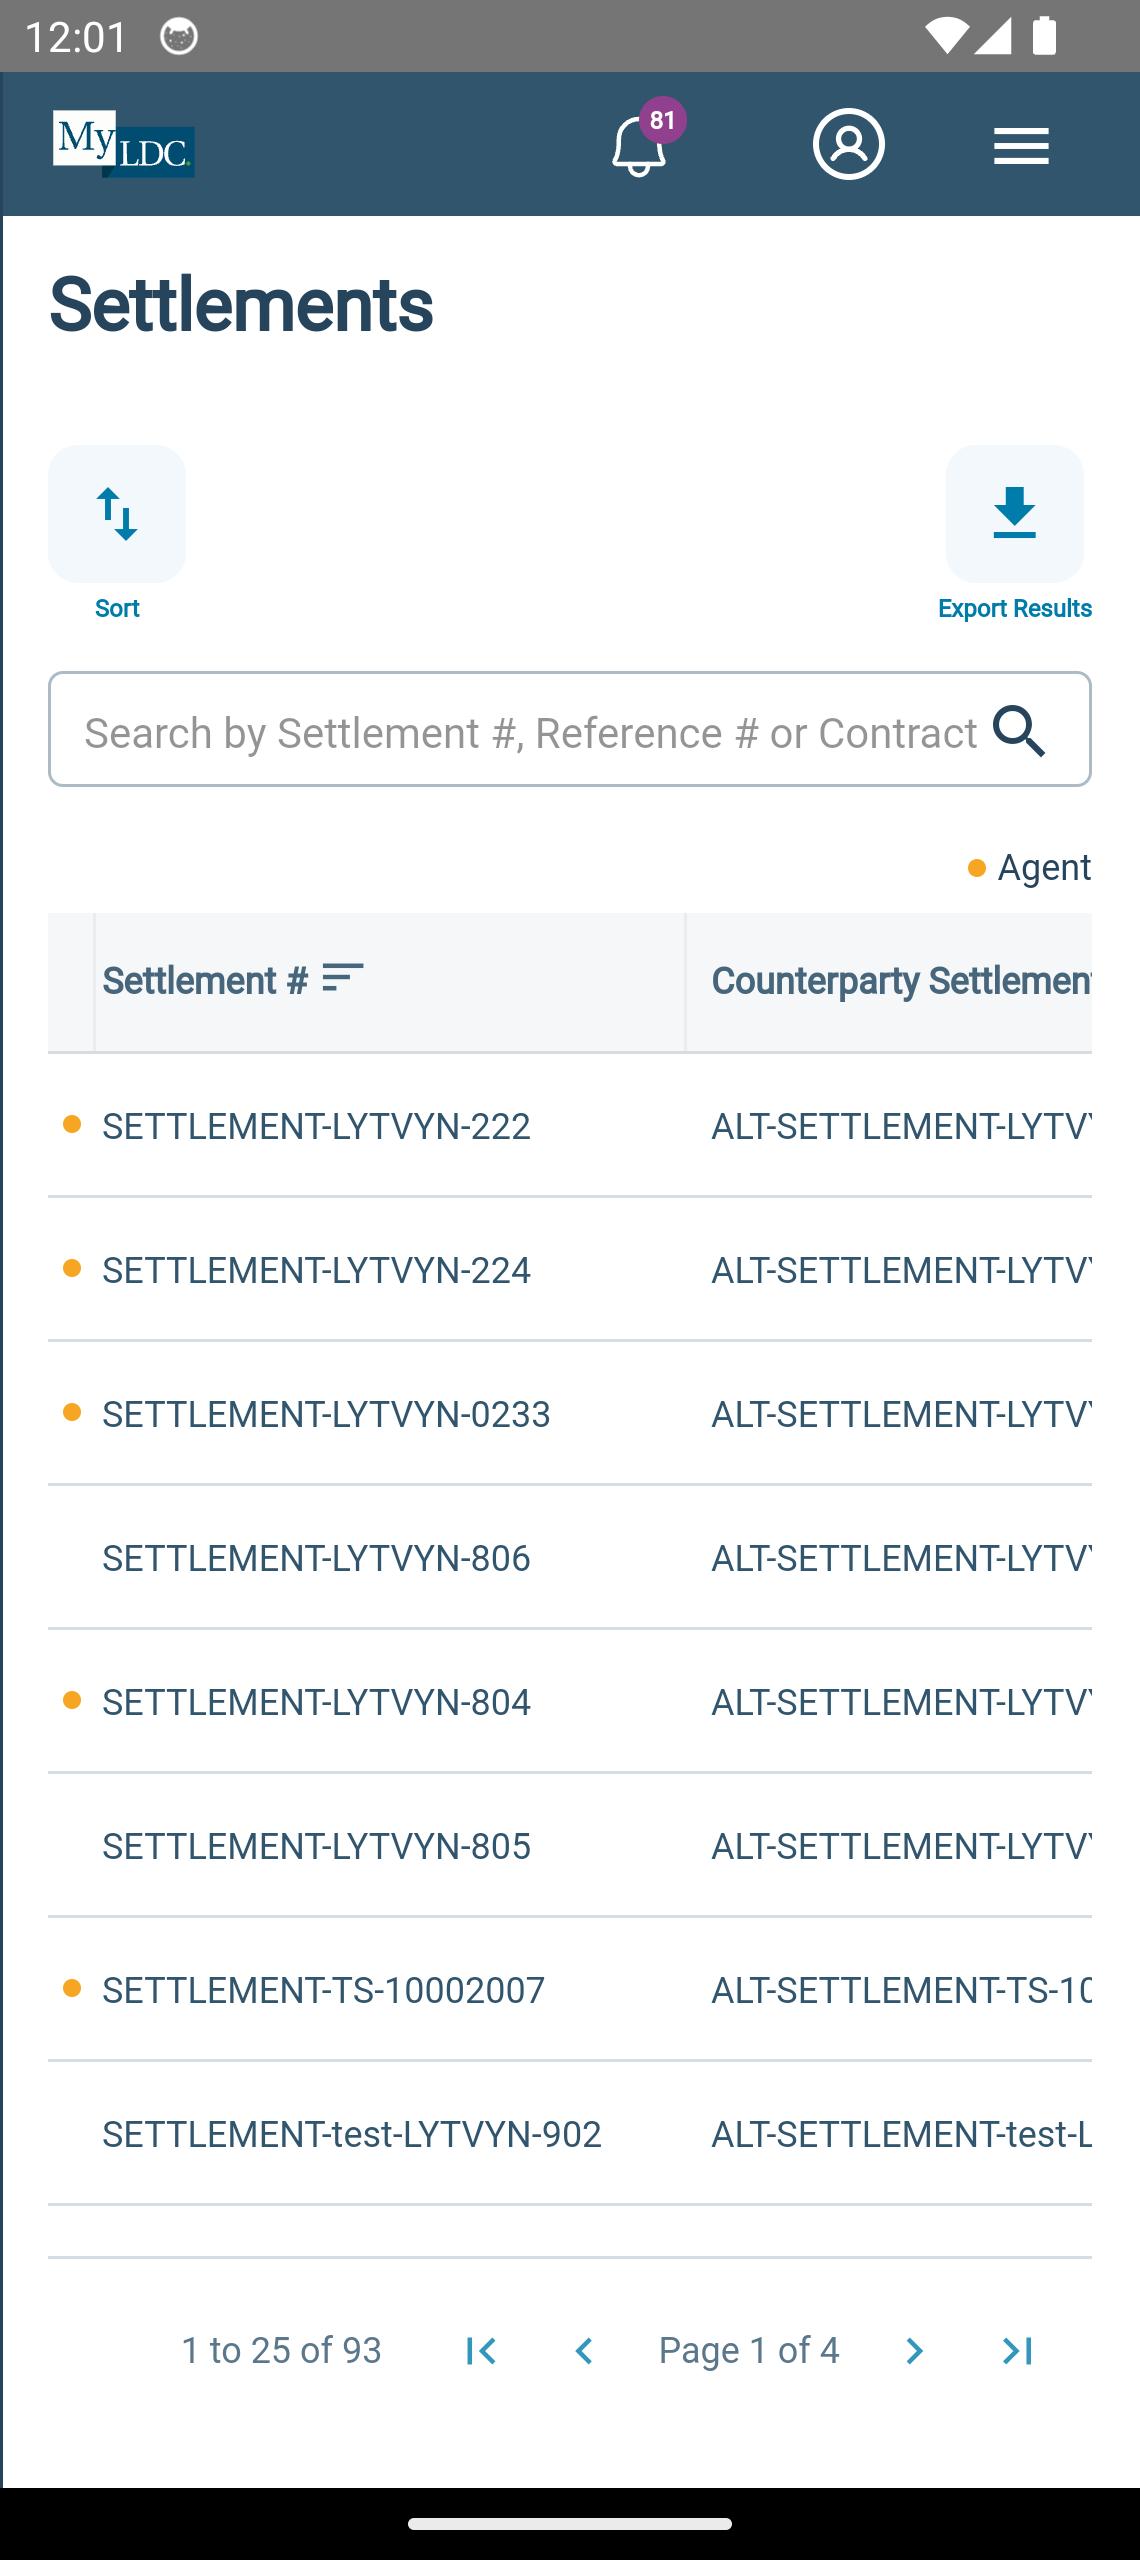Open the notifications bell icon

point(639,145)
